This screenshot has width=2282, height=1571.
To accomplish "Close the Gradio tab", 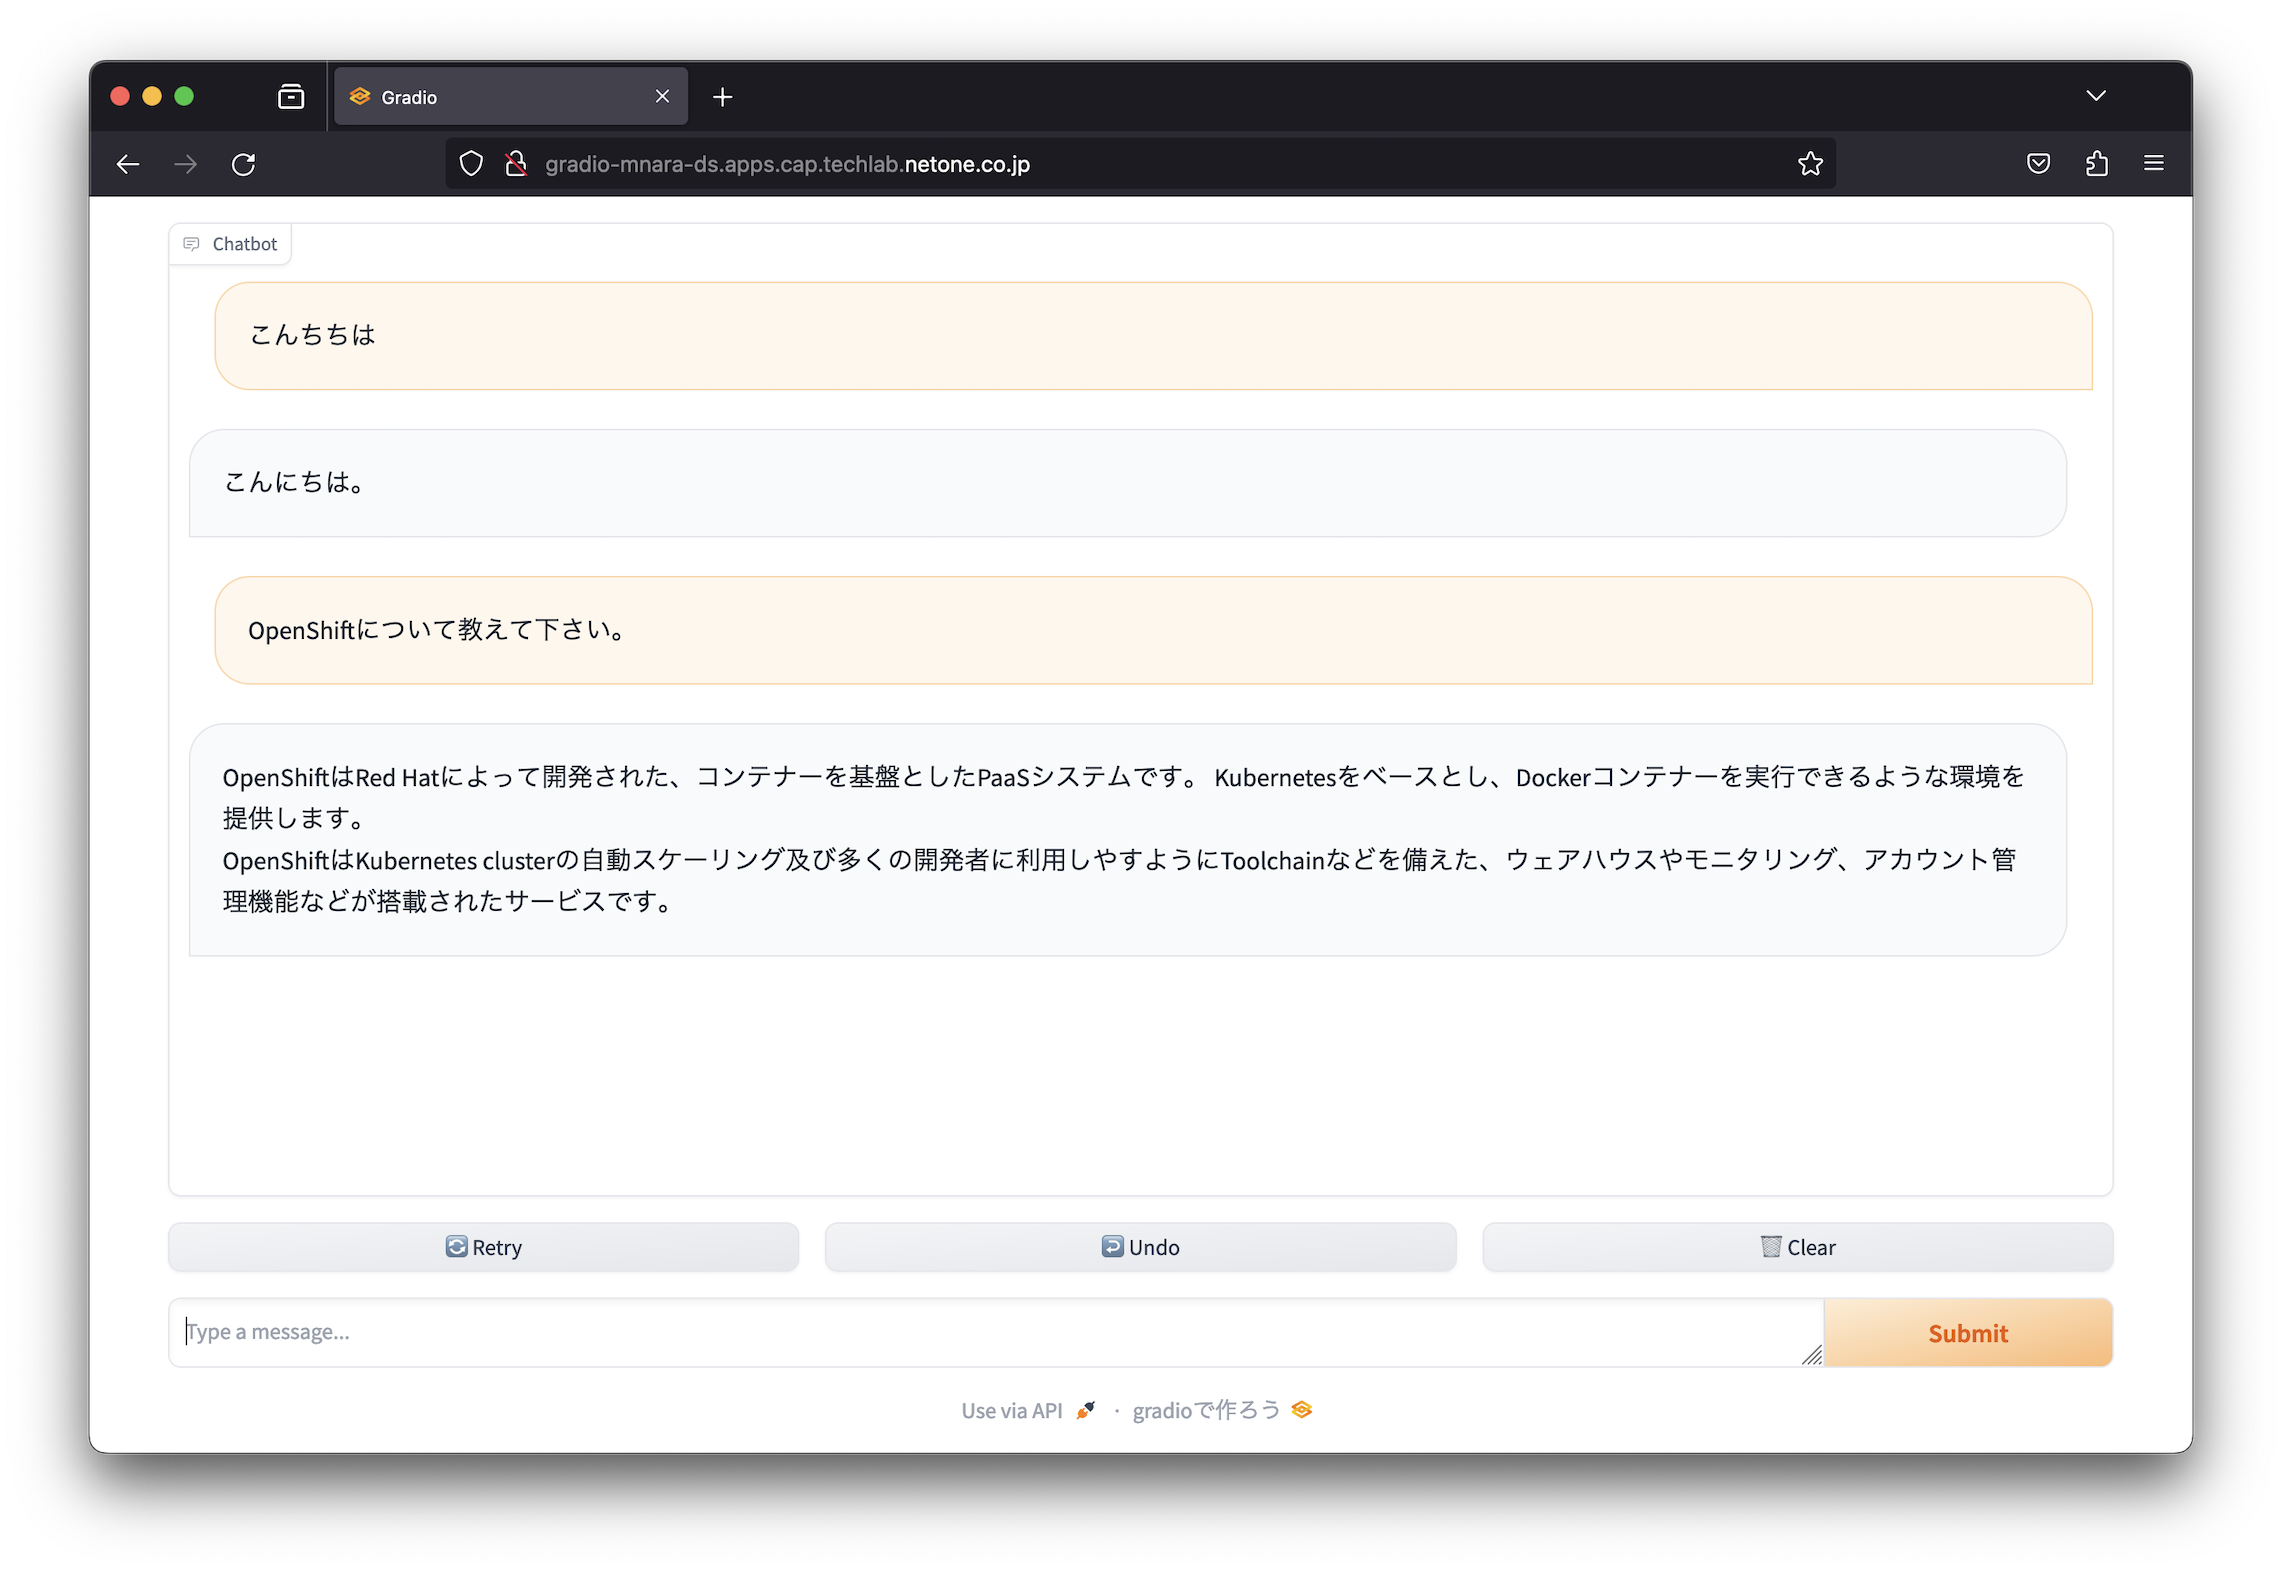I will [x=662, y=96].
